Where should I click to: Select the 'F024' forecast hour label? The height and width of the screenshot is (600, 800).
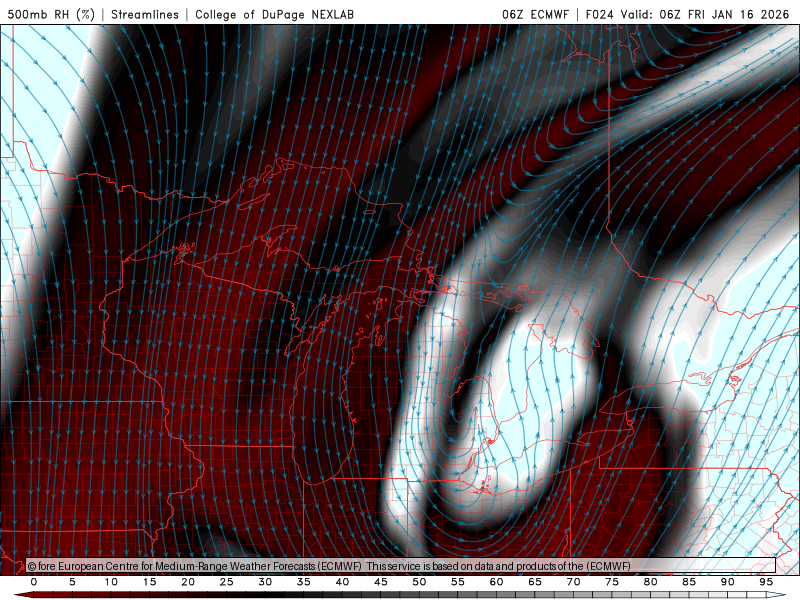pos(599,14)
